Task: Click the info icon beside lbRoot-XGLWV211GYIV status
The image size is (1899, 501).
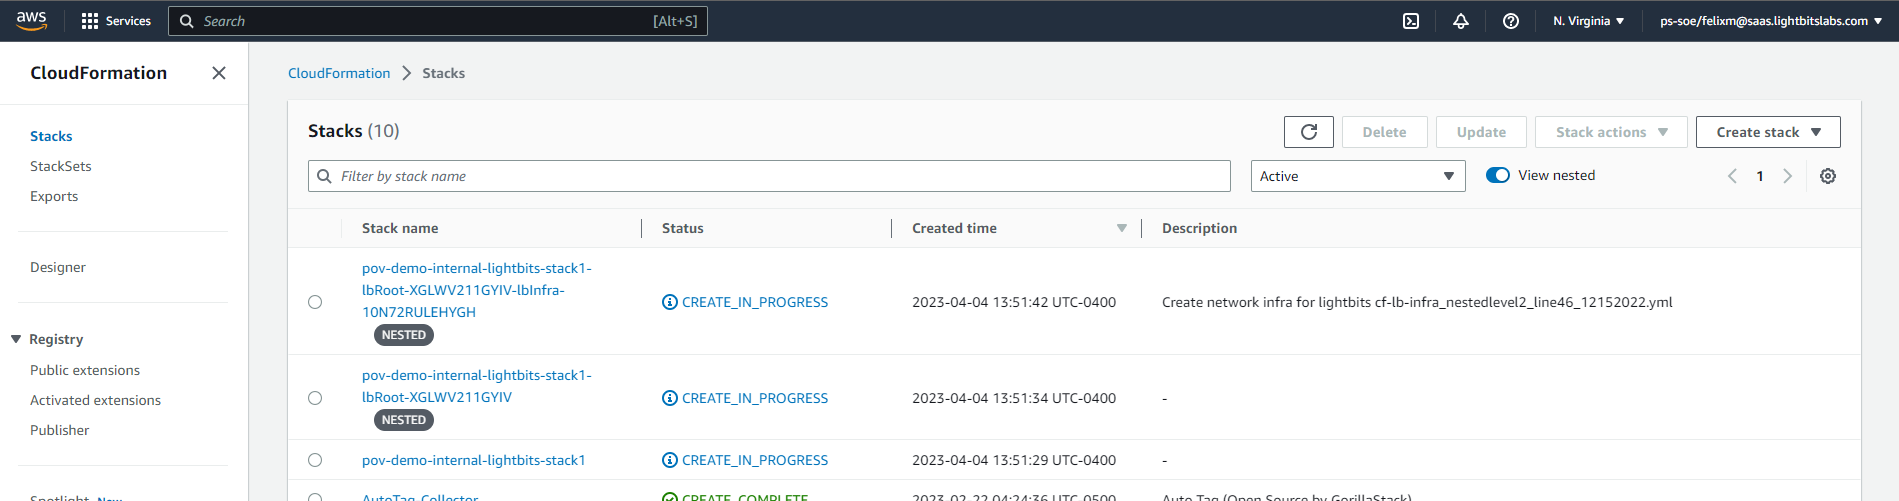Action: pyautogui.click(x=670, y=398)
